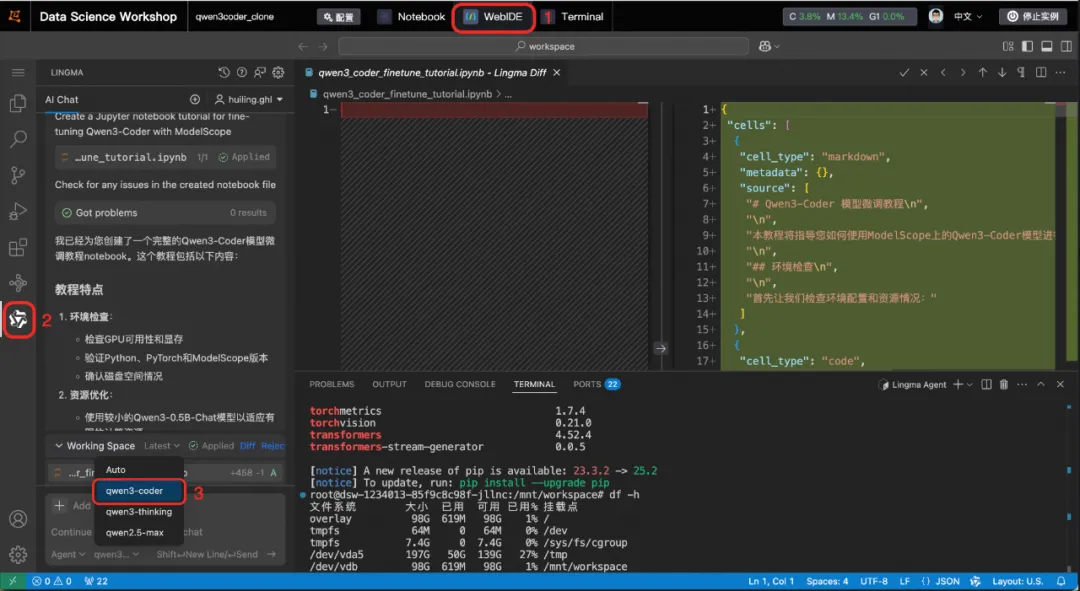Click the send arrow in chat input
The height and width of the screenshot is (591, 1080).
click(271, 554)
